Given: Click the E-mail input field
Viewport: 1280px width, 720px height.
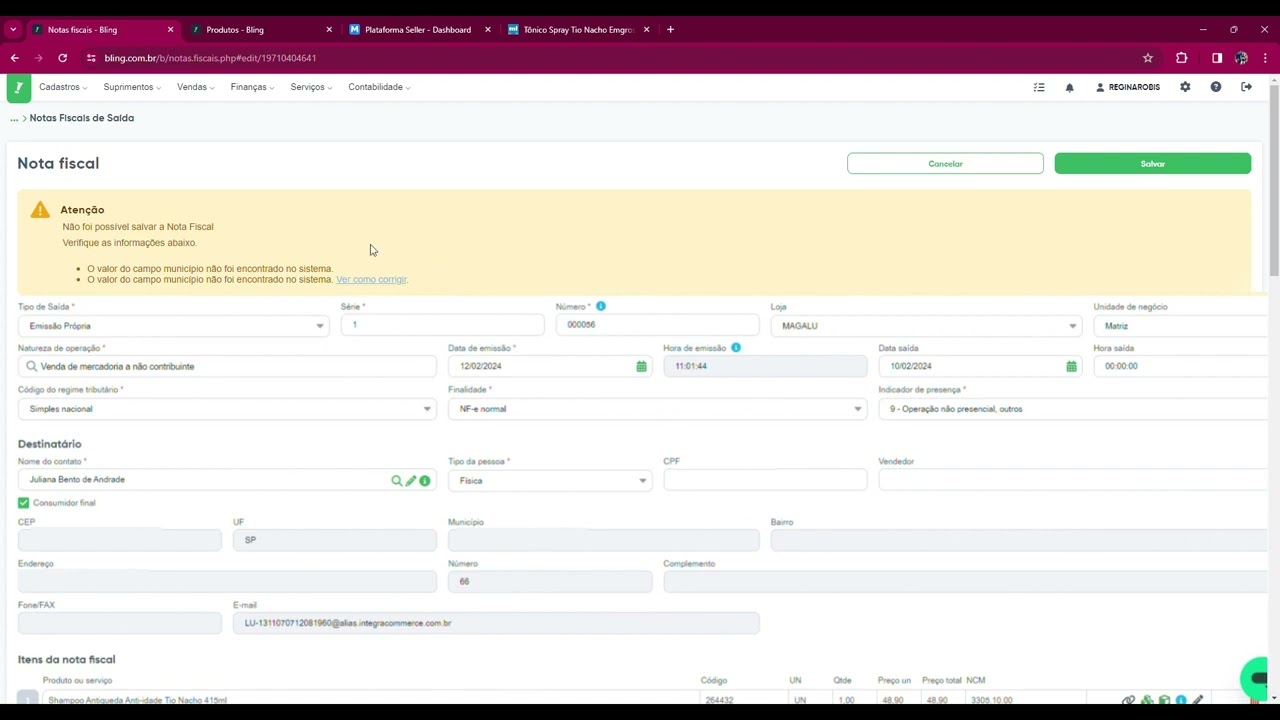Looking at the screenshot, I should click(496, 623).
